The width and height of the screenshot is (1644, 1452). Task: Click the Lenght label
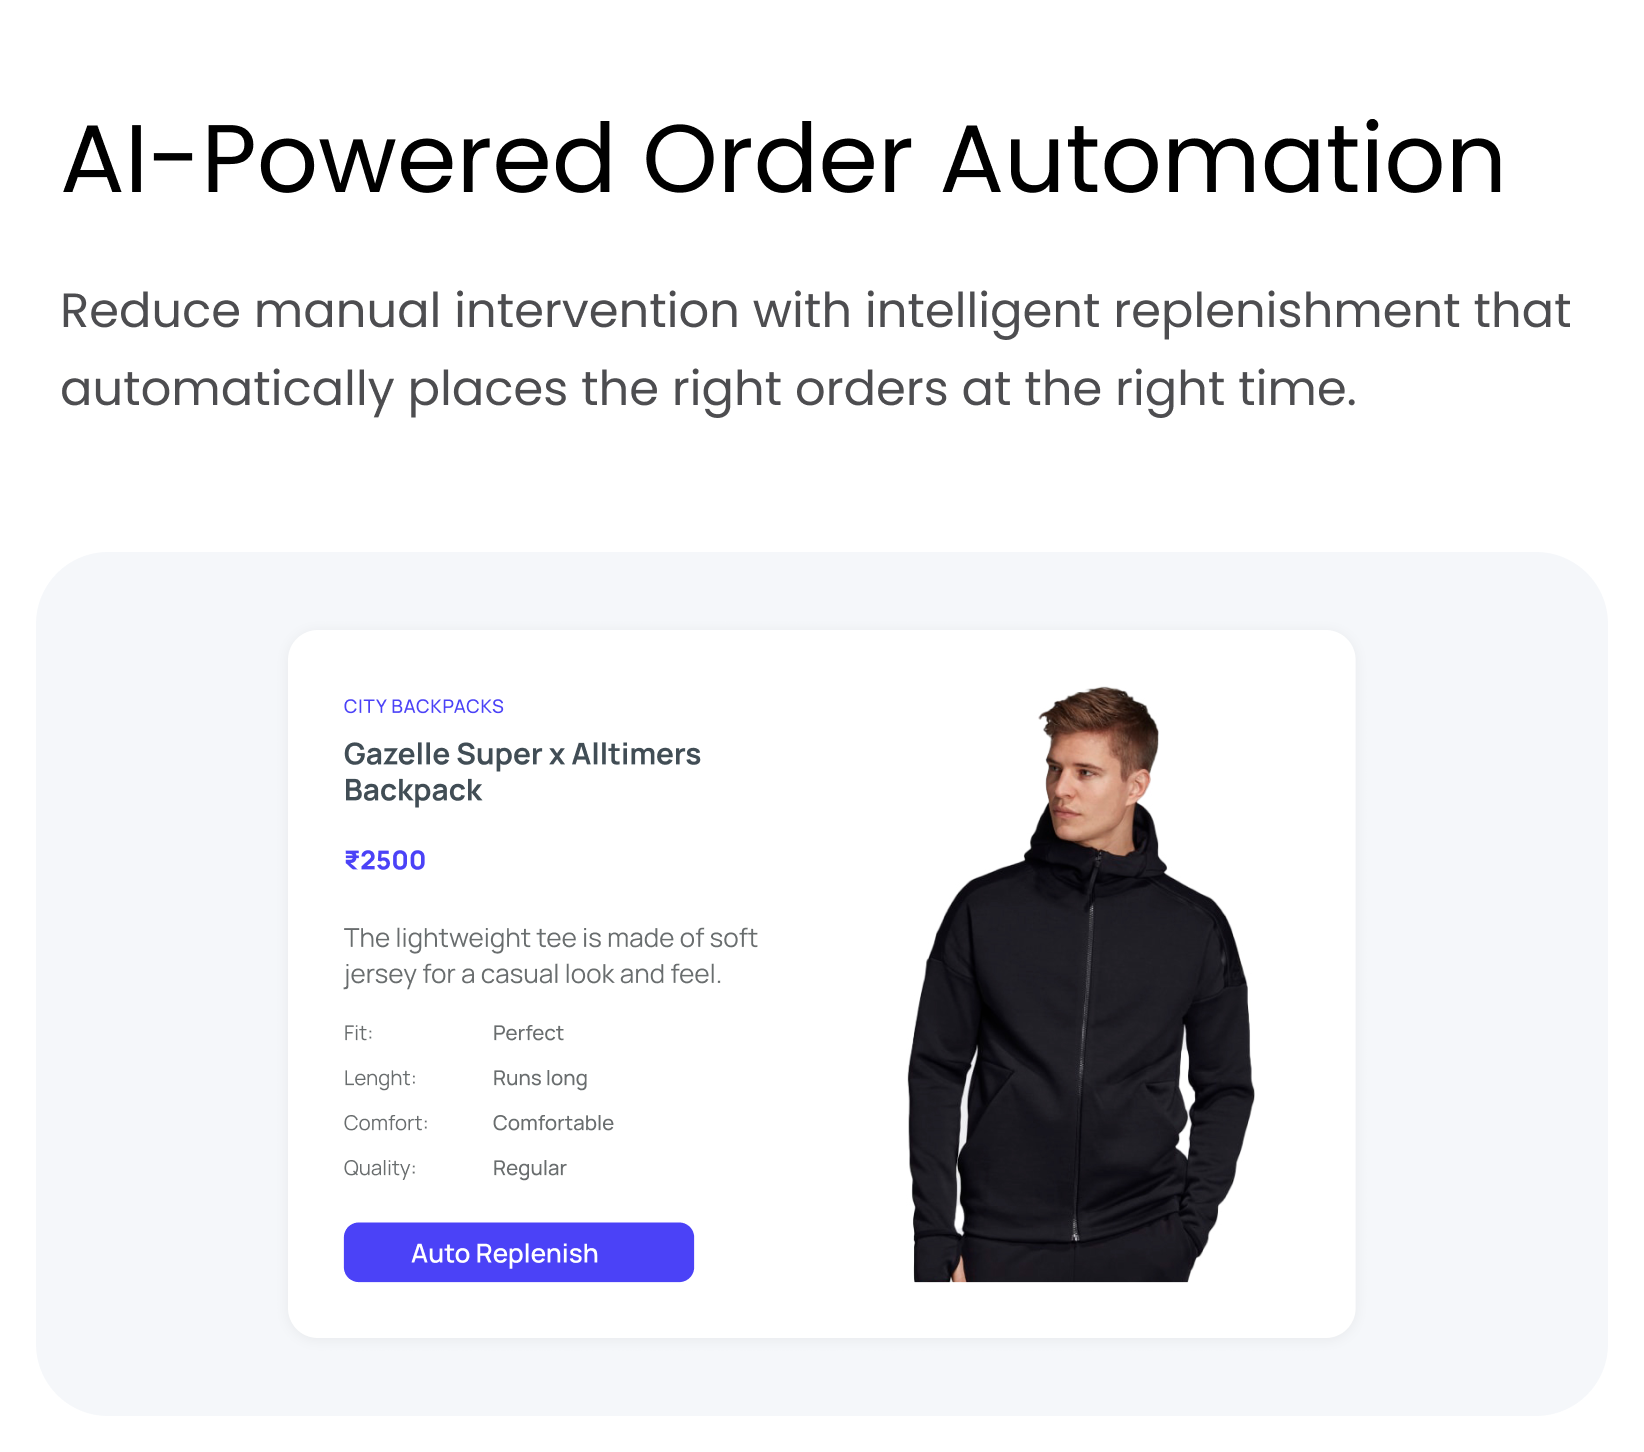point(380,1078)
